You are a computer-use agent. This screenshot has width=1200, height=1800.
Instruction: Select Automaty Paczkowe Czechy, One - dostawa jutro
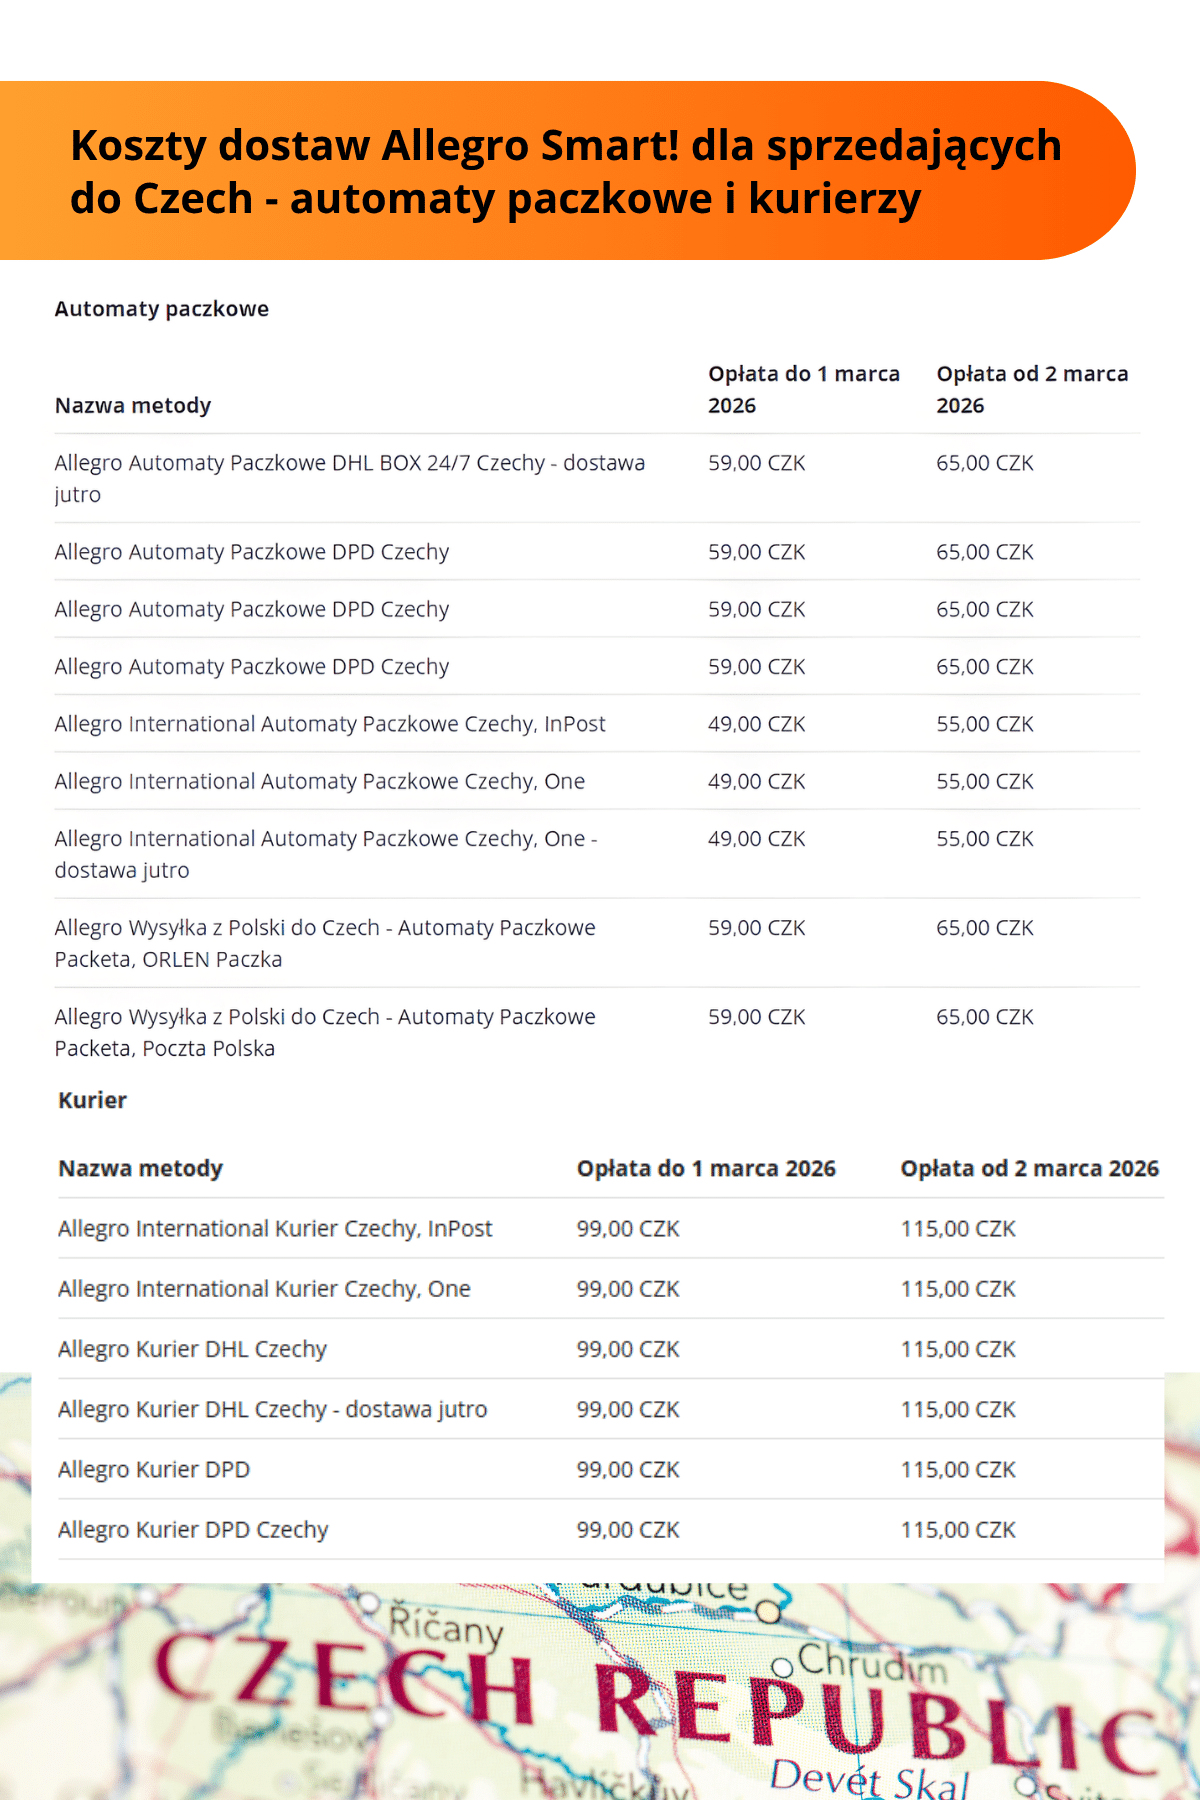point(325,854)
